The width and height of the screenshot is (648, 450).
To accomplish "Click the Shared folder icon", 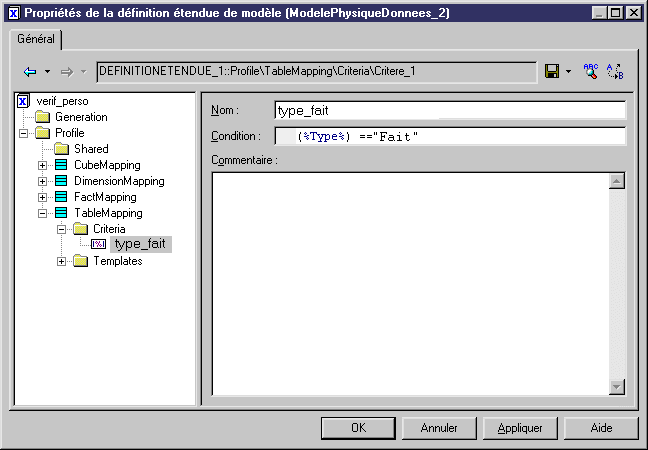I will (x=61, y=149).
